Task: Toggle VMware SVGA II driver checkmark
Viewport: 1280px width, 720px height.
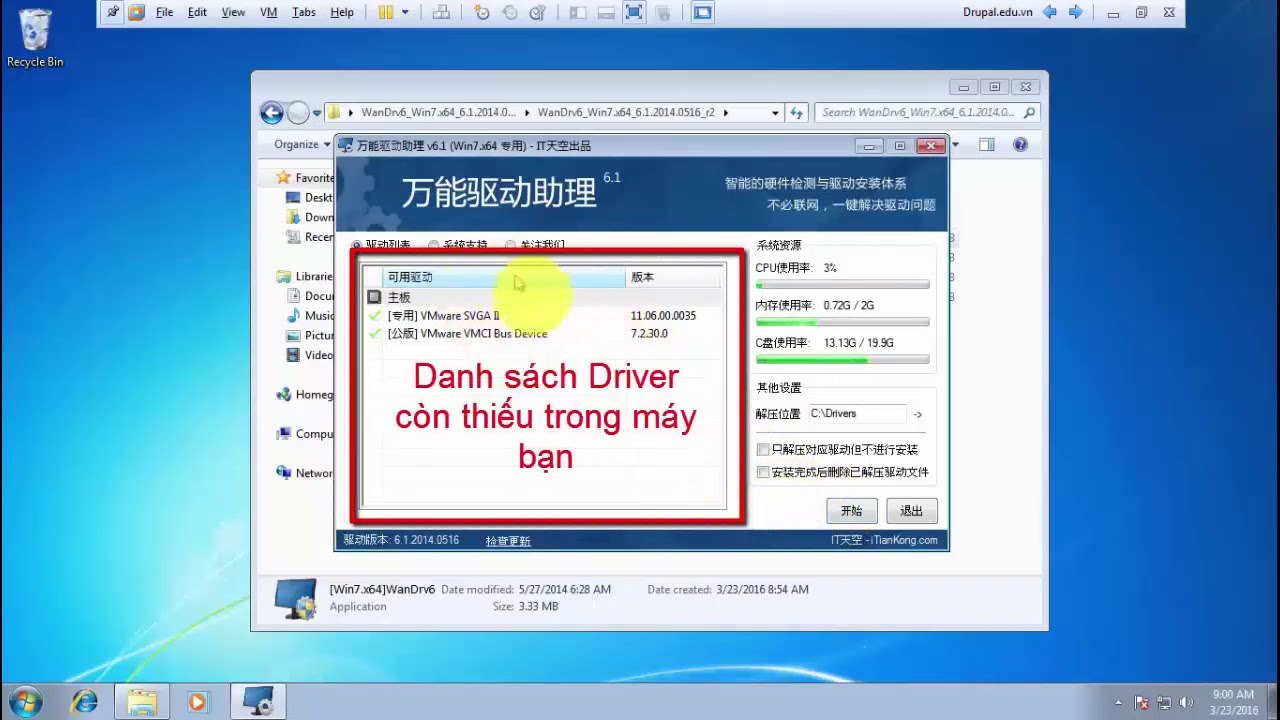Action: click(x=374, y=315)
